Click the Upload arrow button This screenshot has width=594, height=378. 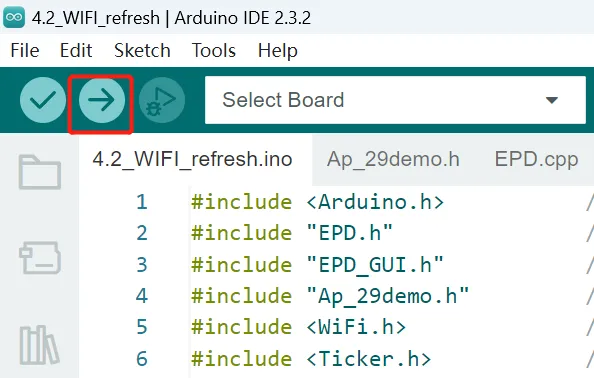102,100
